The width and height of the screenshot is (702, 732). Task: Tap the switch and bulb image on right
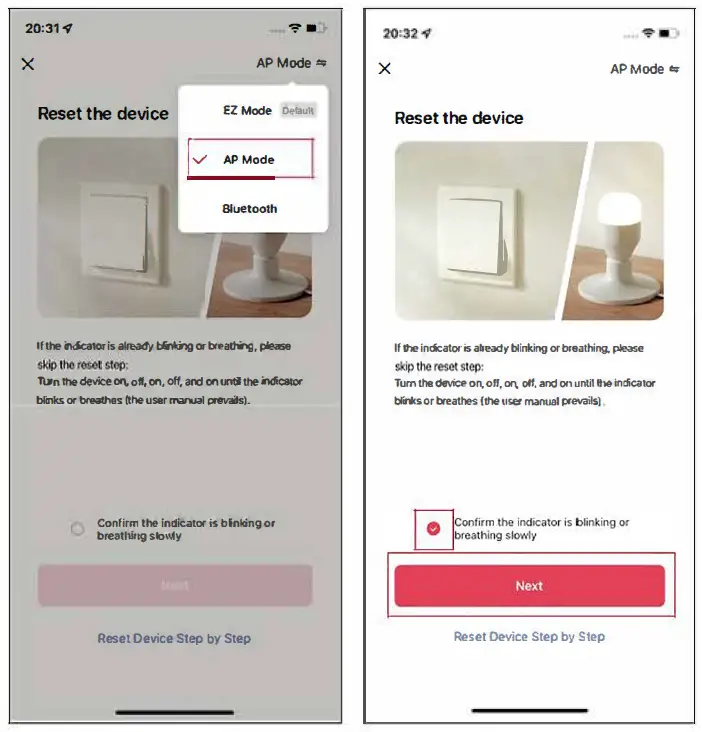pyautogui.click(x=529, y=231)
